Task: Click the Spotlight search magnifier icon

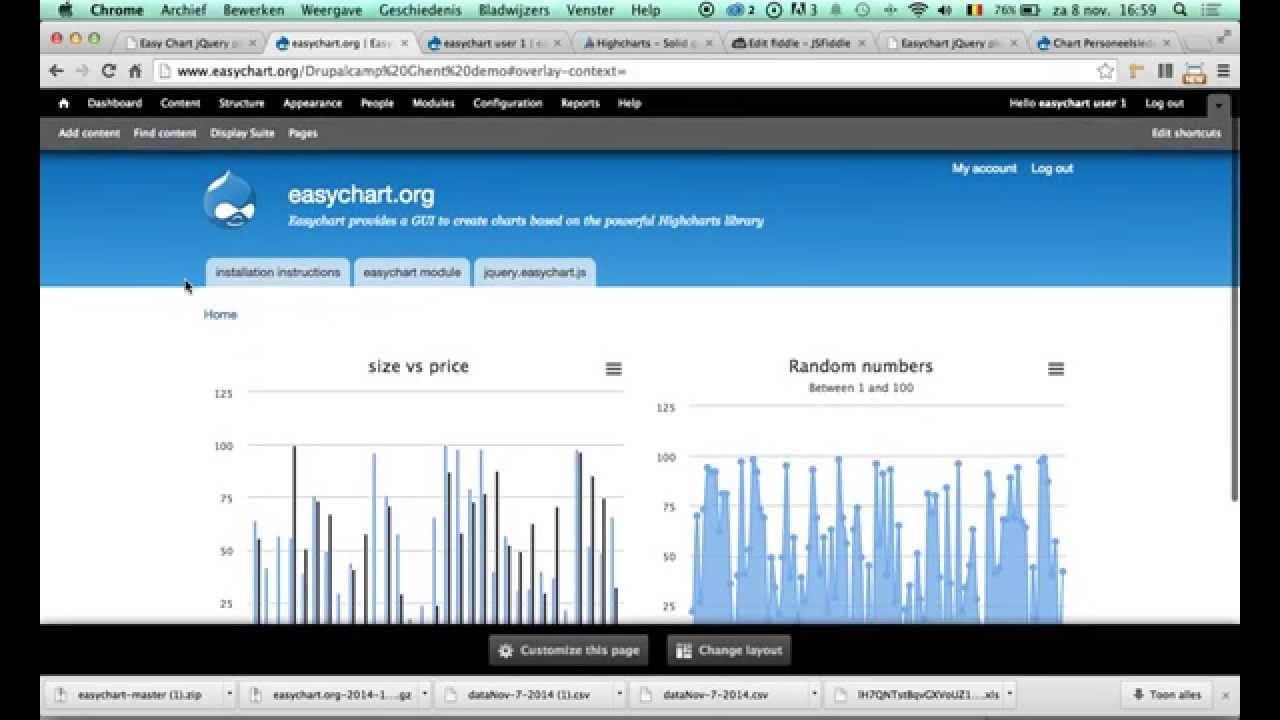Action: 1181,10
